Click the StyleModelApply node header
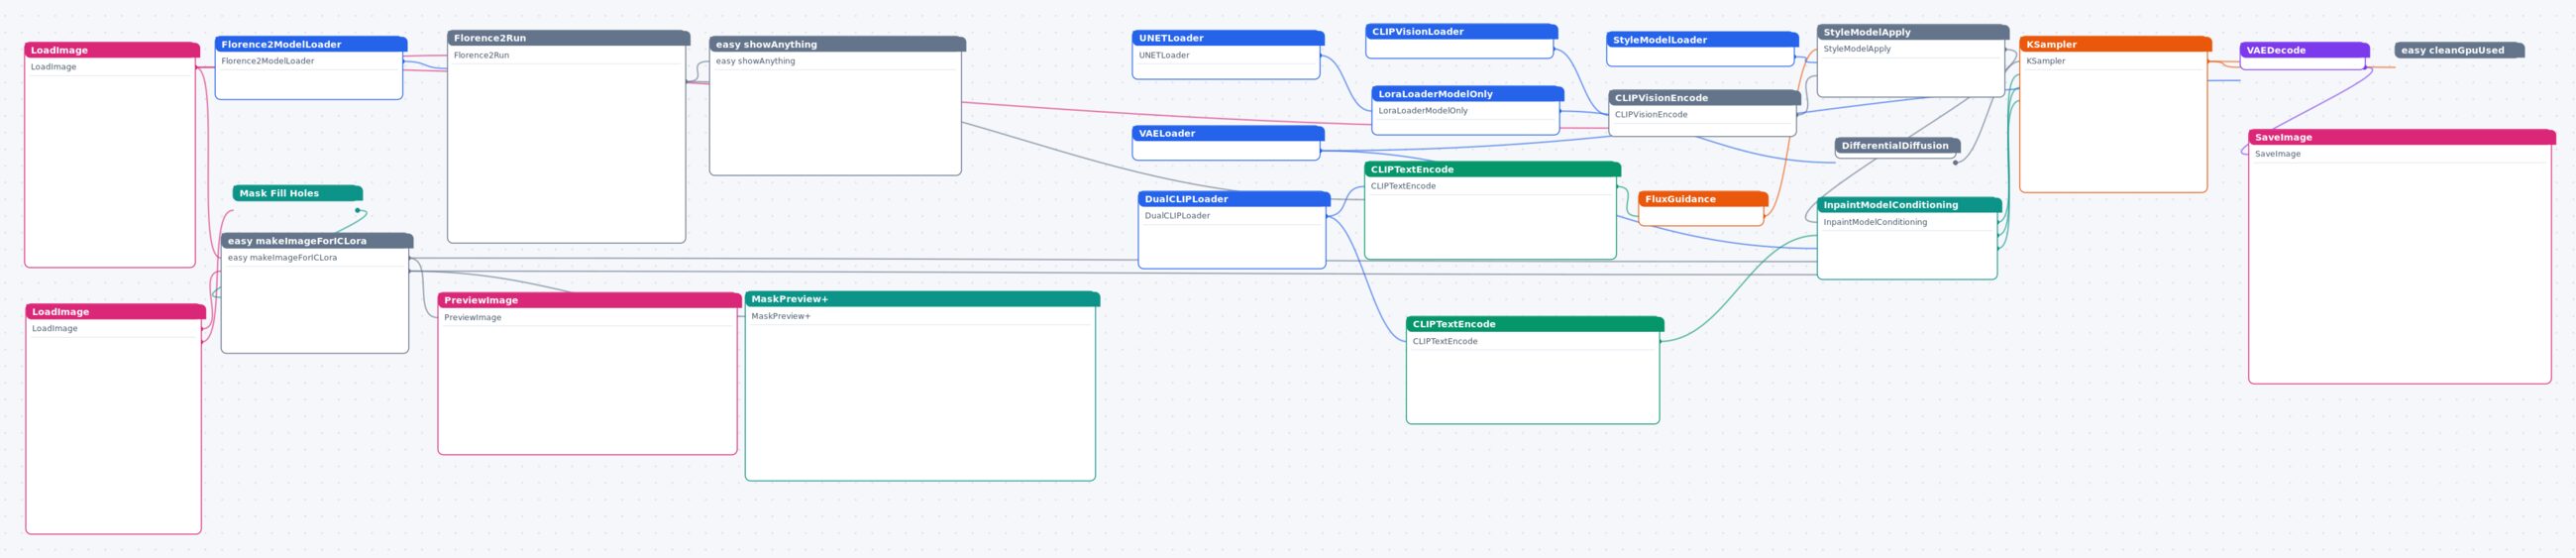The height and width of the screenshot is (558, 2576). [1912, 32]
